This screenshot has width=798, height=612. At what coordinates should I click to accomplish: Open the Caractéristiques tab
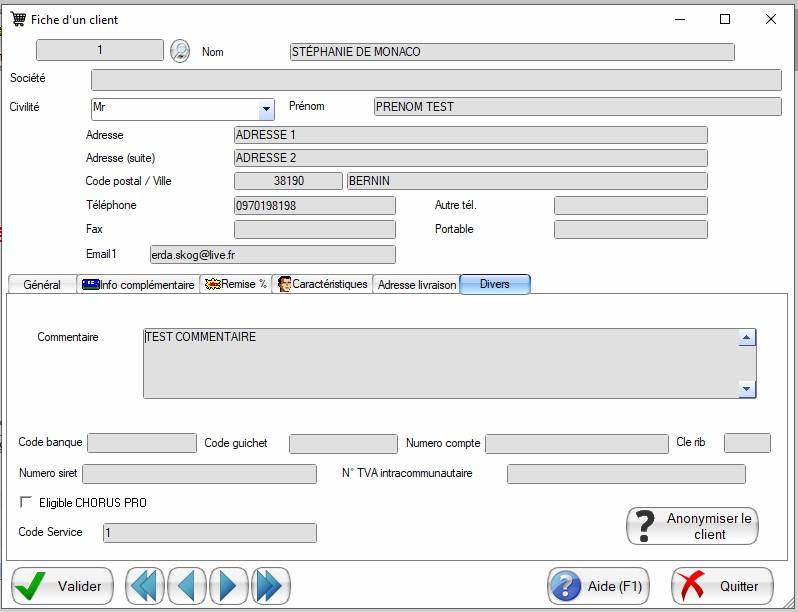322,285
